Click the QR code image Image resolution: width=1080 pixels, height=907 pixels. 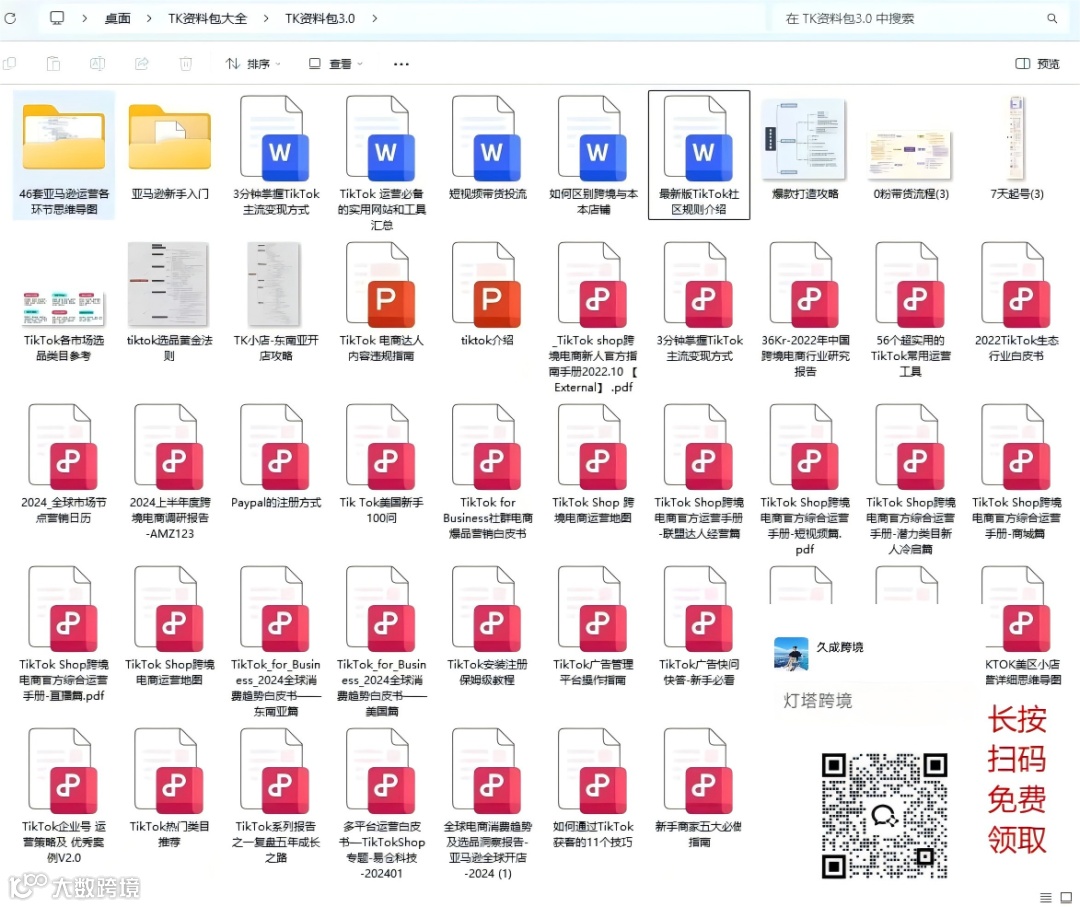coord(885,815)
